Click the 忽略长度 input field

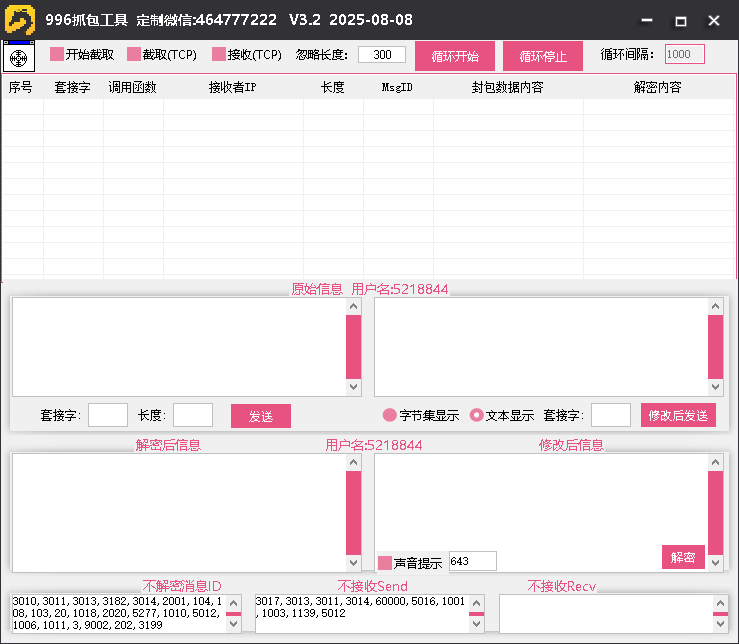382,55
